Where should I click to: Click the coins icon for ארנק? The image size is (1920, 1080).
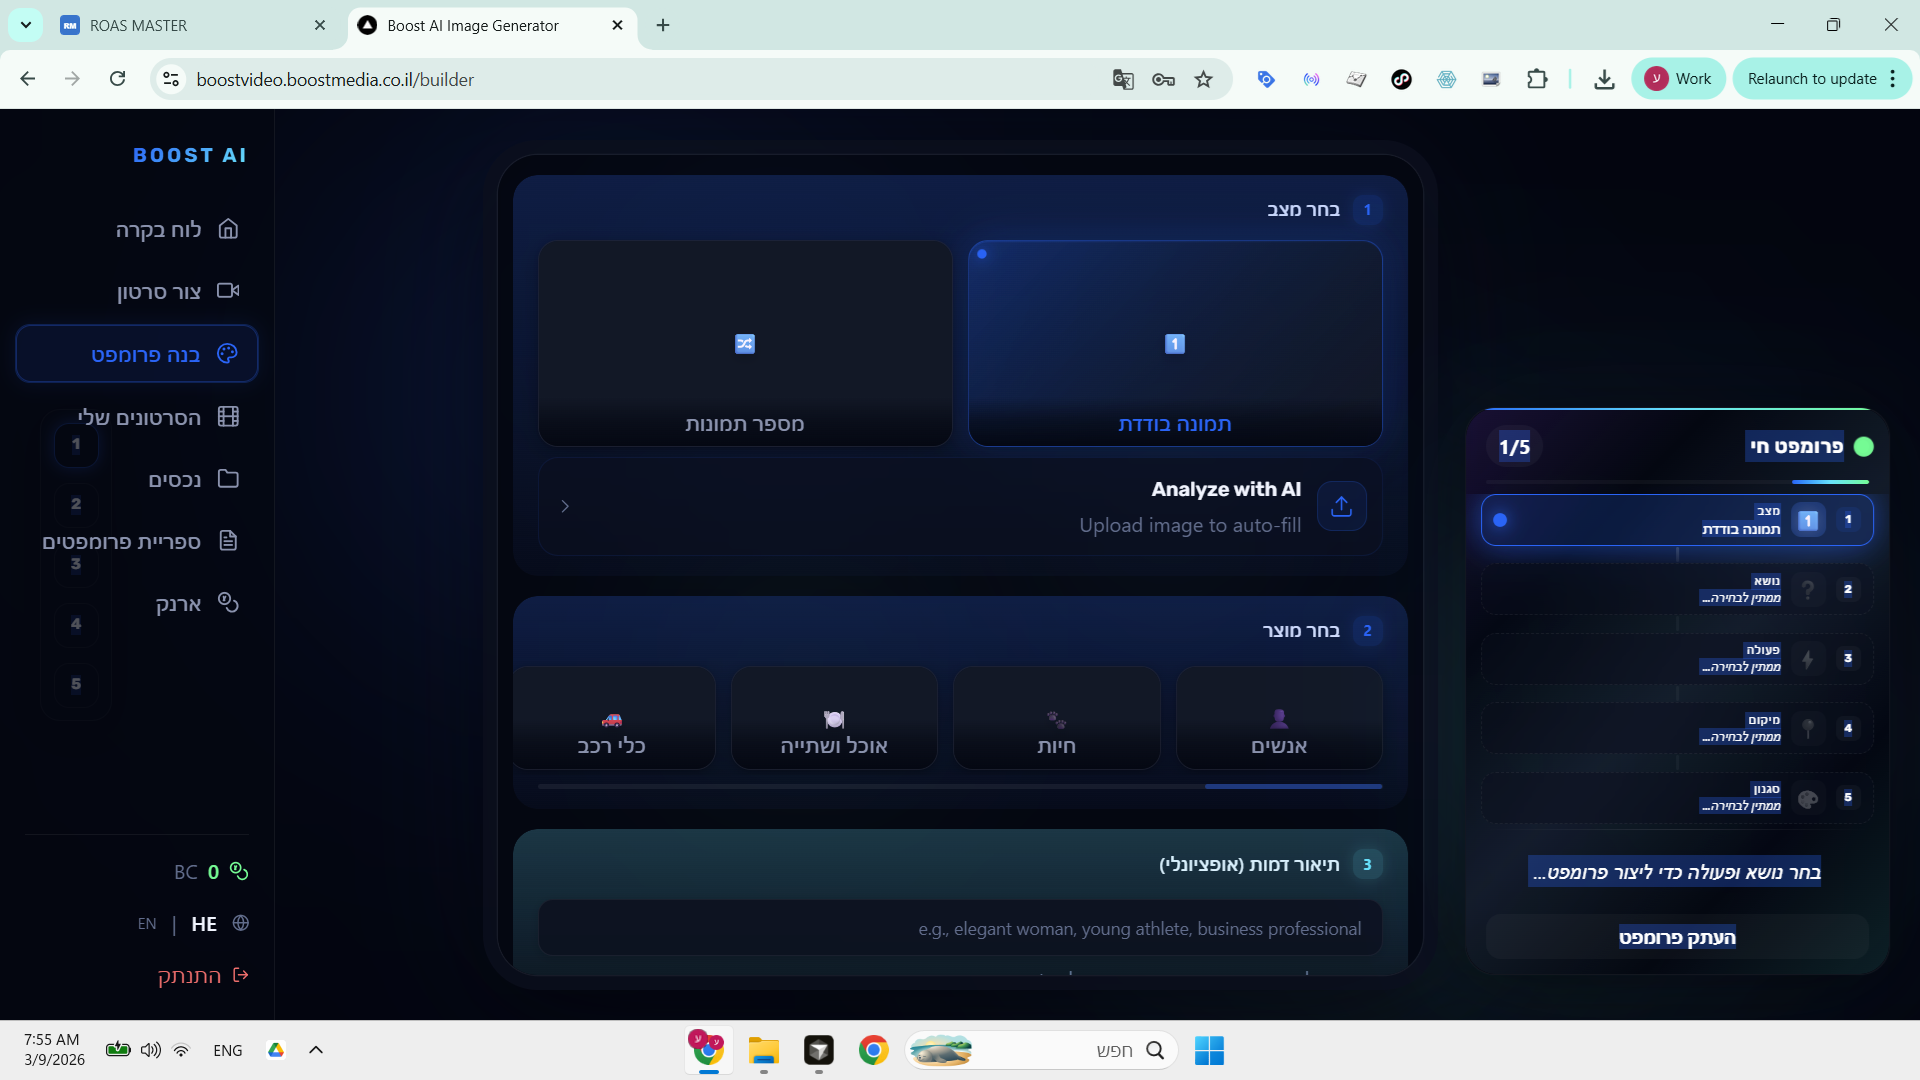(x=228, y=603)
